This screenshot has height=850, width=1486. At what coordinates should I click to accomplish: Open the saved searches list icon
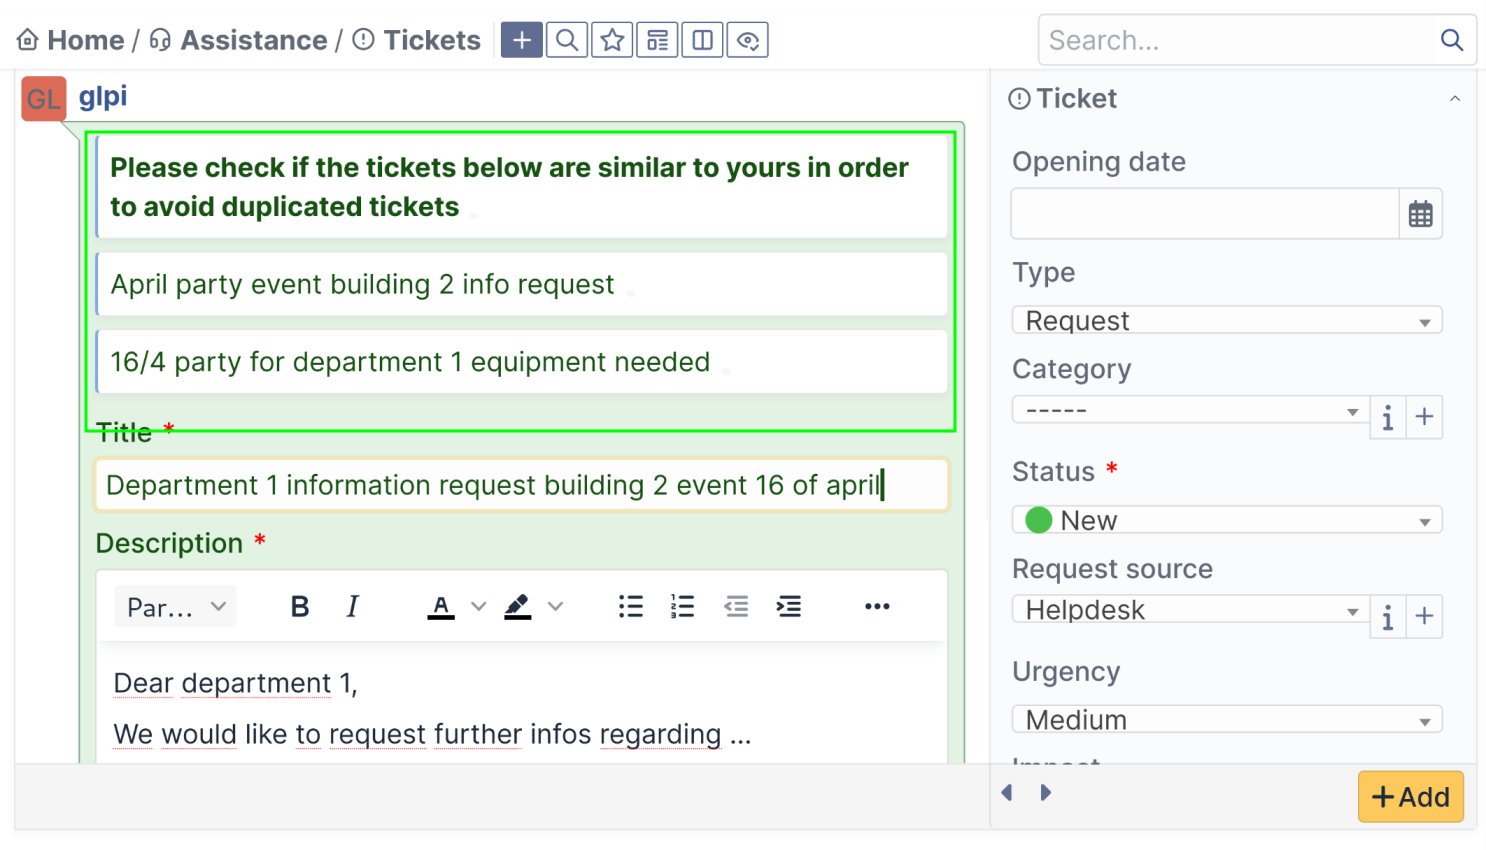pyautogui.click(x=657, y=40)
